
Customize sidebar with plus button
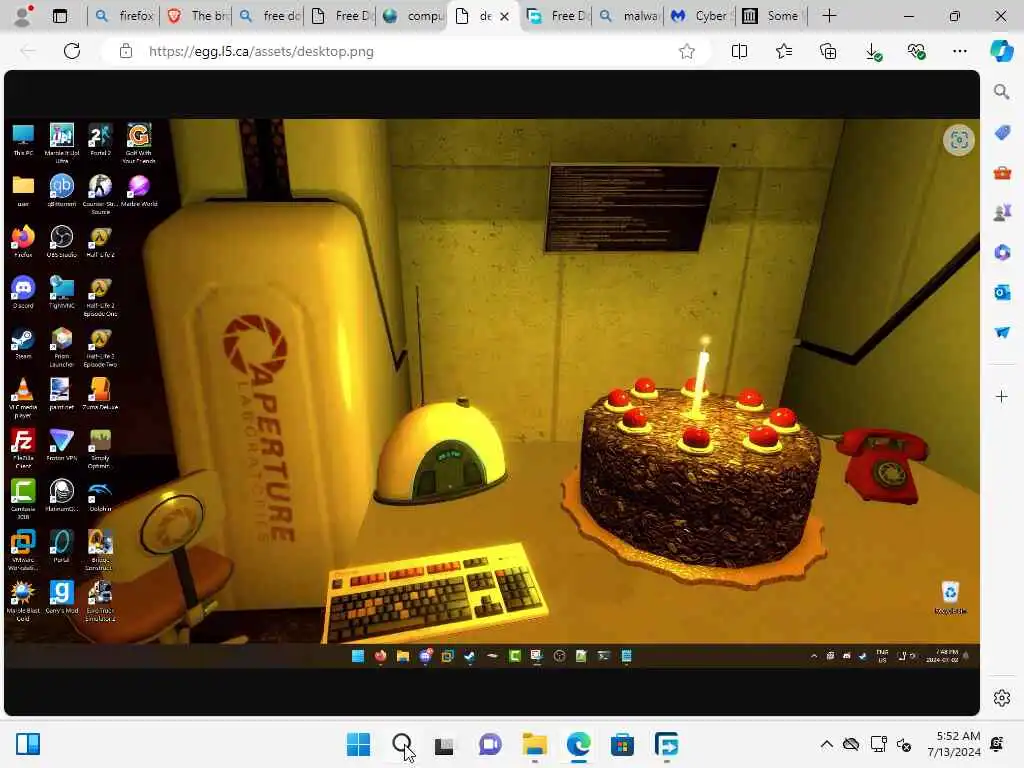coord(1002,396)
